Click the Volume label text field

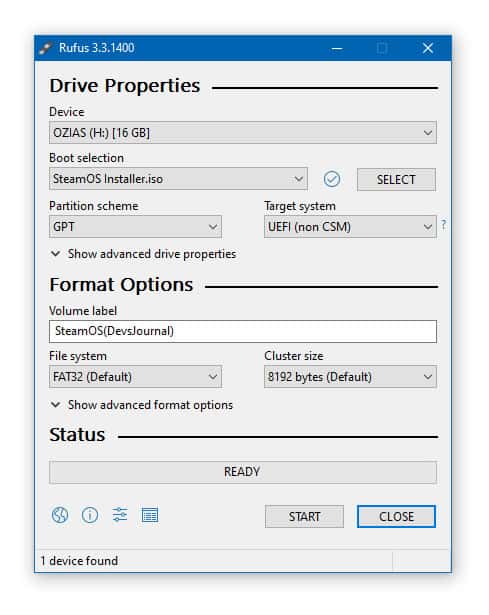coord(243,331)
